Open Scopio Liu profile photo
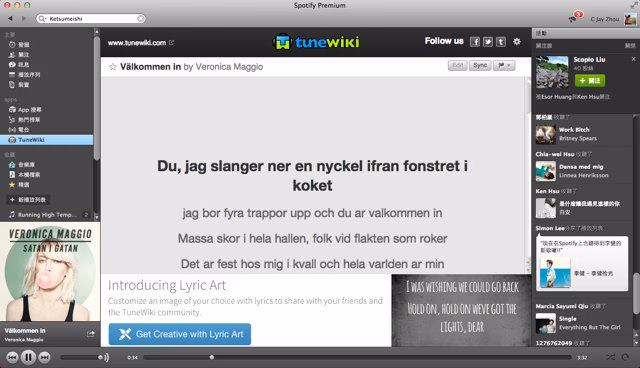640x368 pixels. point(552,72)
